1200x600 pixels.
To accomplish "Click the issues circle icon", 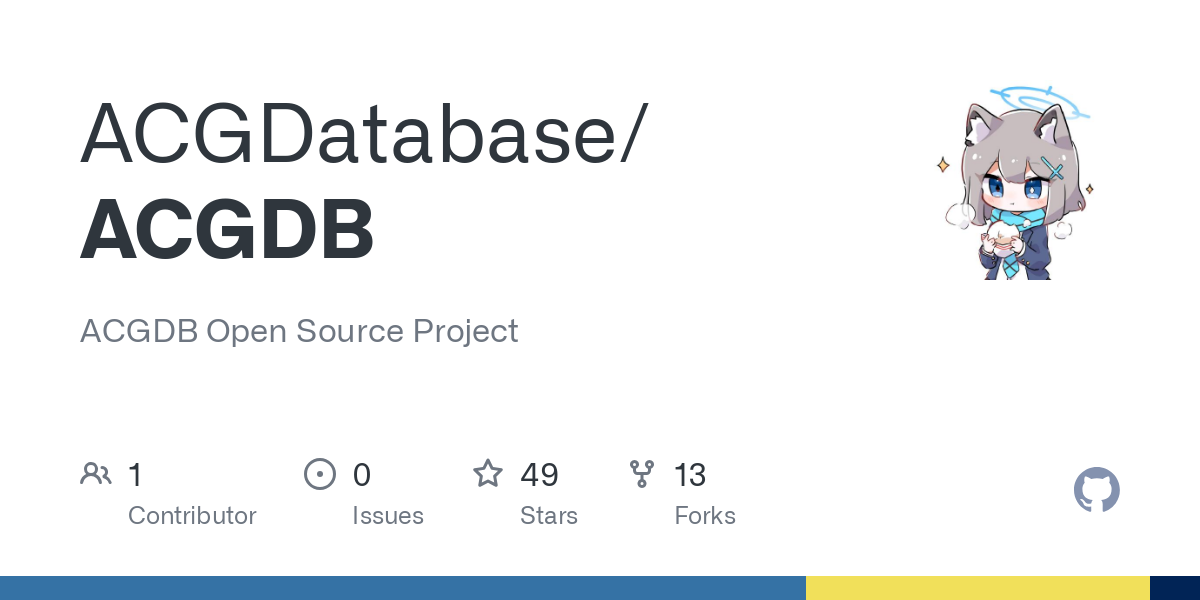I will (320, 474).
